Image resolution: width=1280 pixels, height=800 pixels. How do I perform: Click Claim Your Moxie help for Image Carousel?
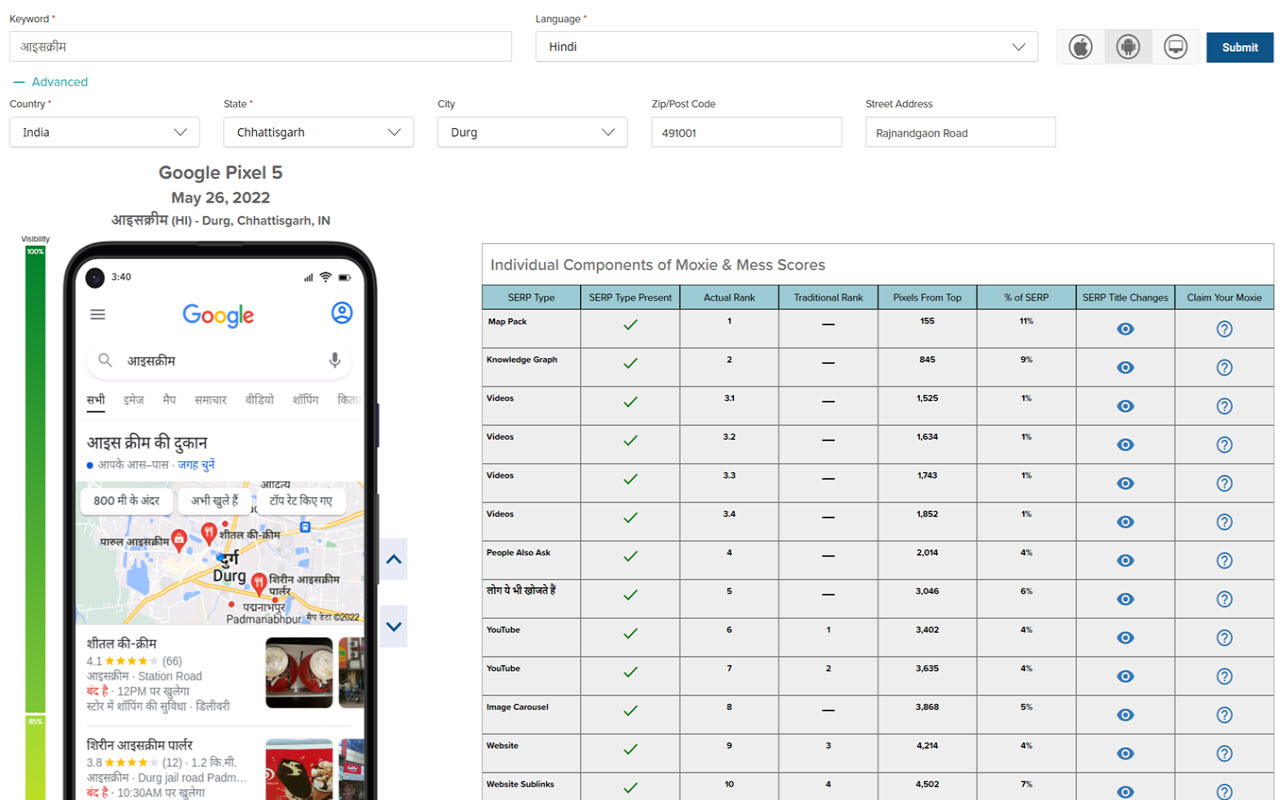pyautogui.click(x=1224, y=715)
